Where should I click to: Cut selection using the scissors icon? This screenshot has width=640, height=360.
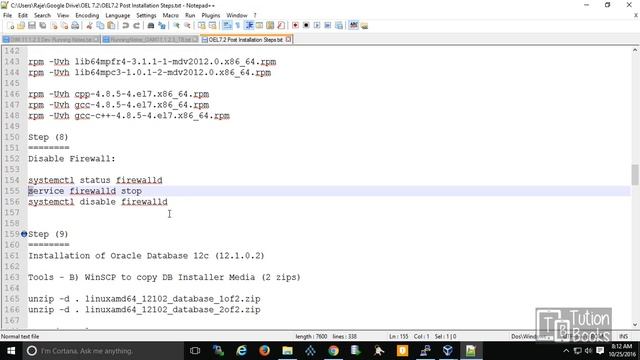tap(89, 26)
